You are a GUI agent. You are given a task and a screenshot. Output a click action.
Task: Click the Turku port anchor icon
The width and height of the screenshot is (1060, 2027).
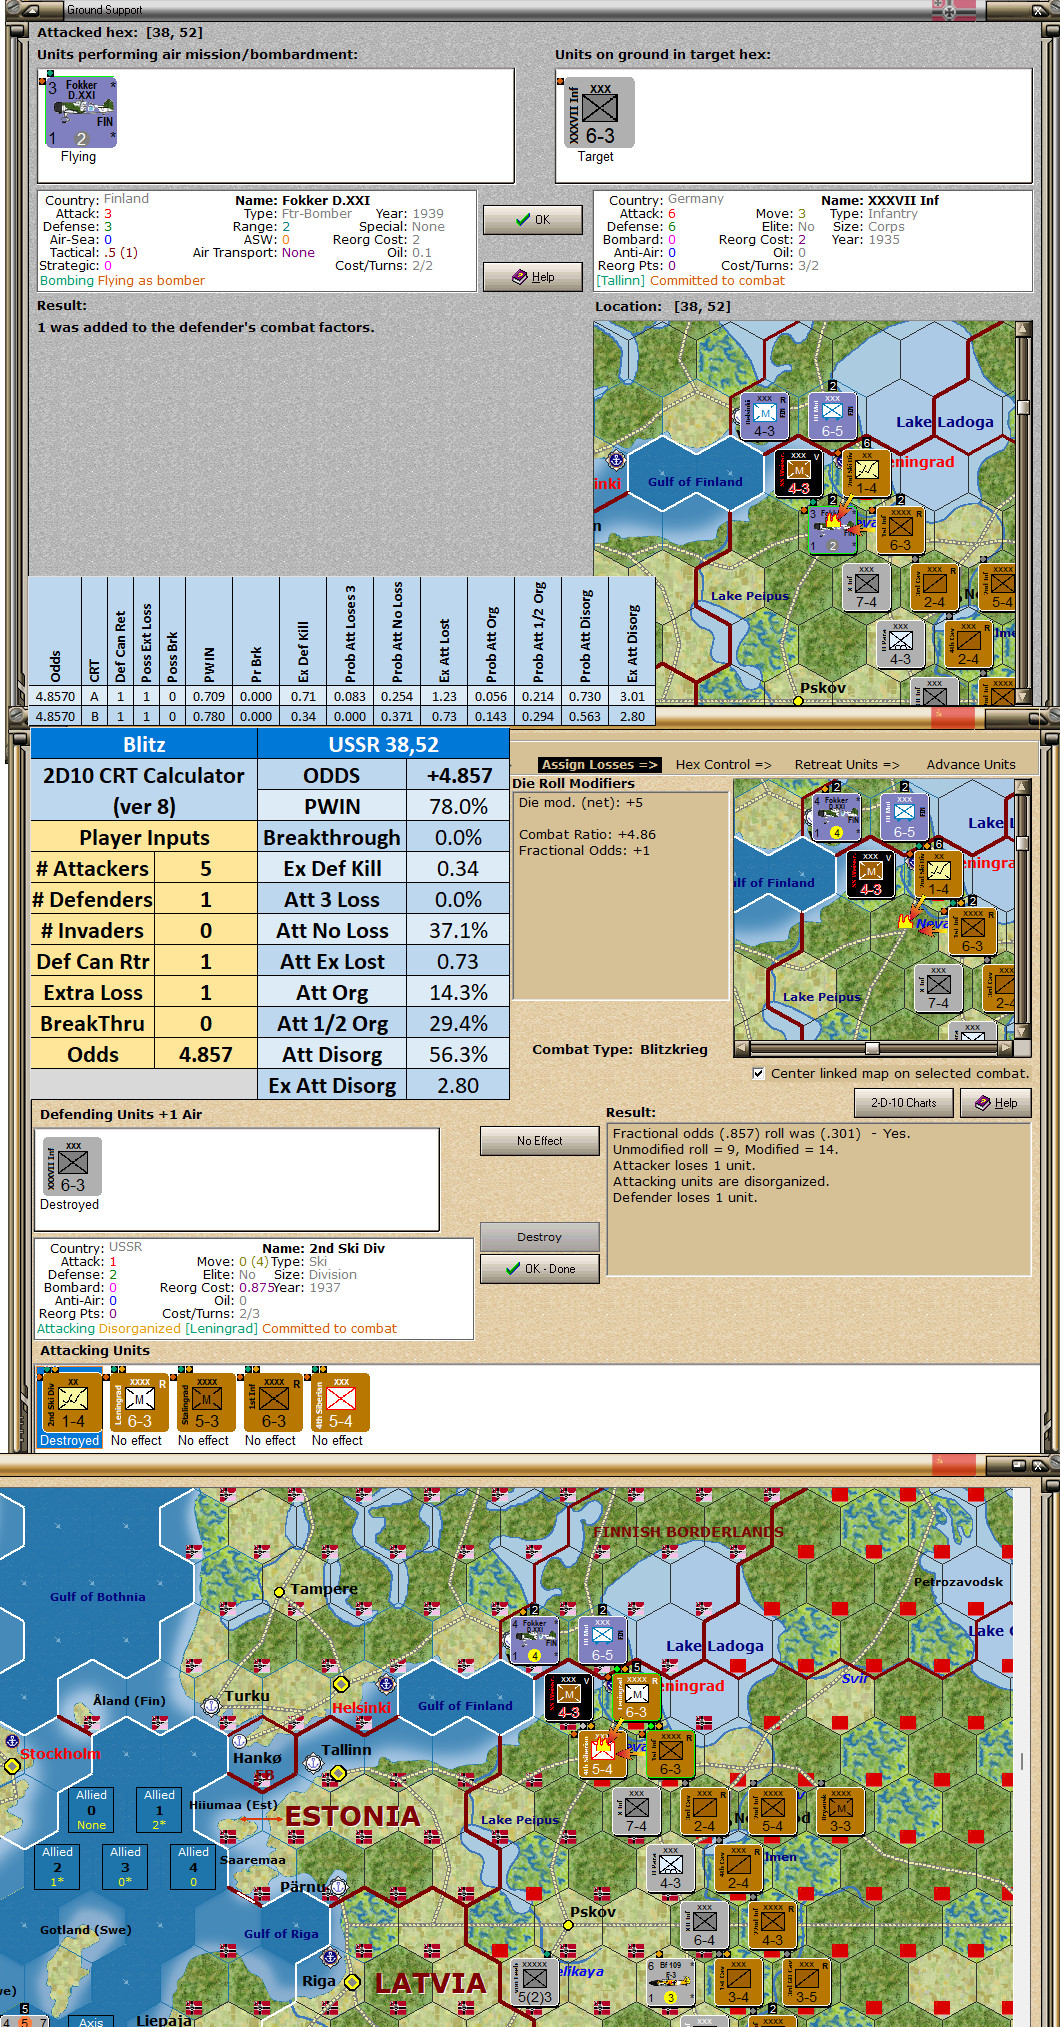[x=211, y=1705]
